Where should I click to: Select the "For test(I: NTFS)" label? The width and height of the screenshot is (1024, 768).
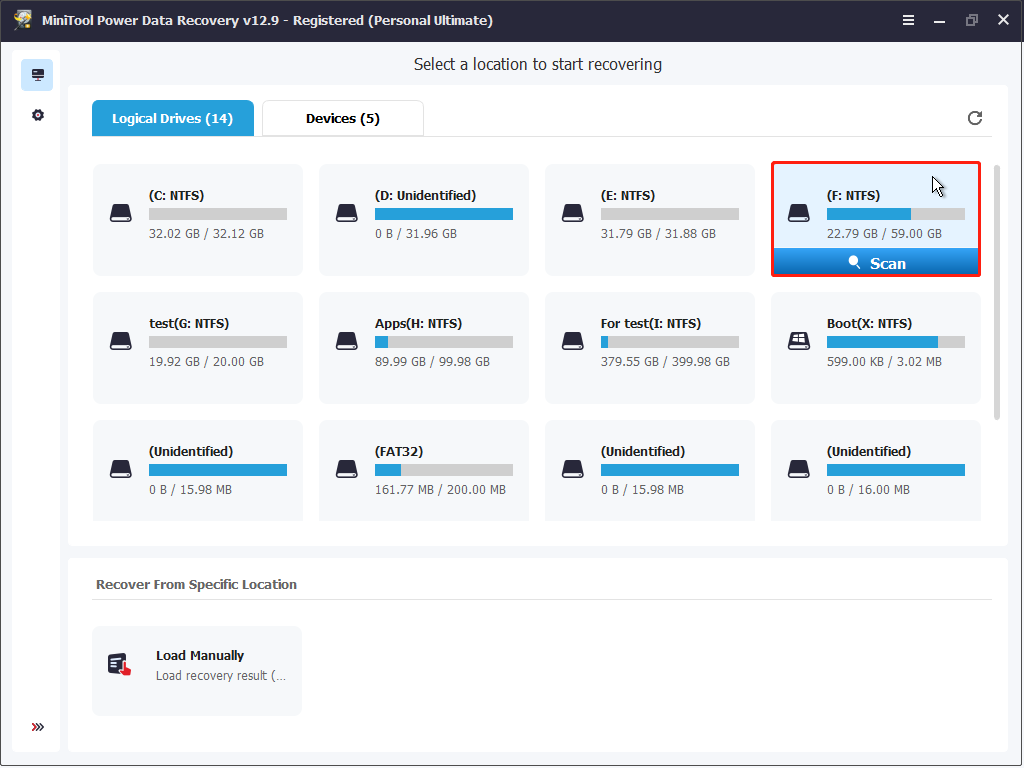point(650,323)
